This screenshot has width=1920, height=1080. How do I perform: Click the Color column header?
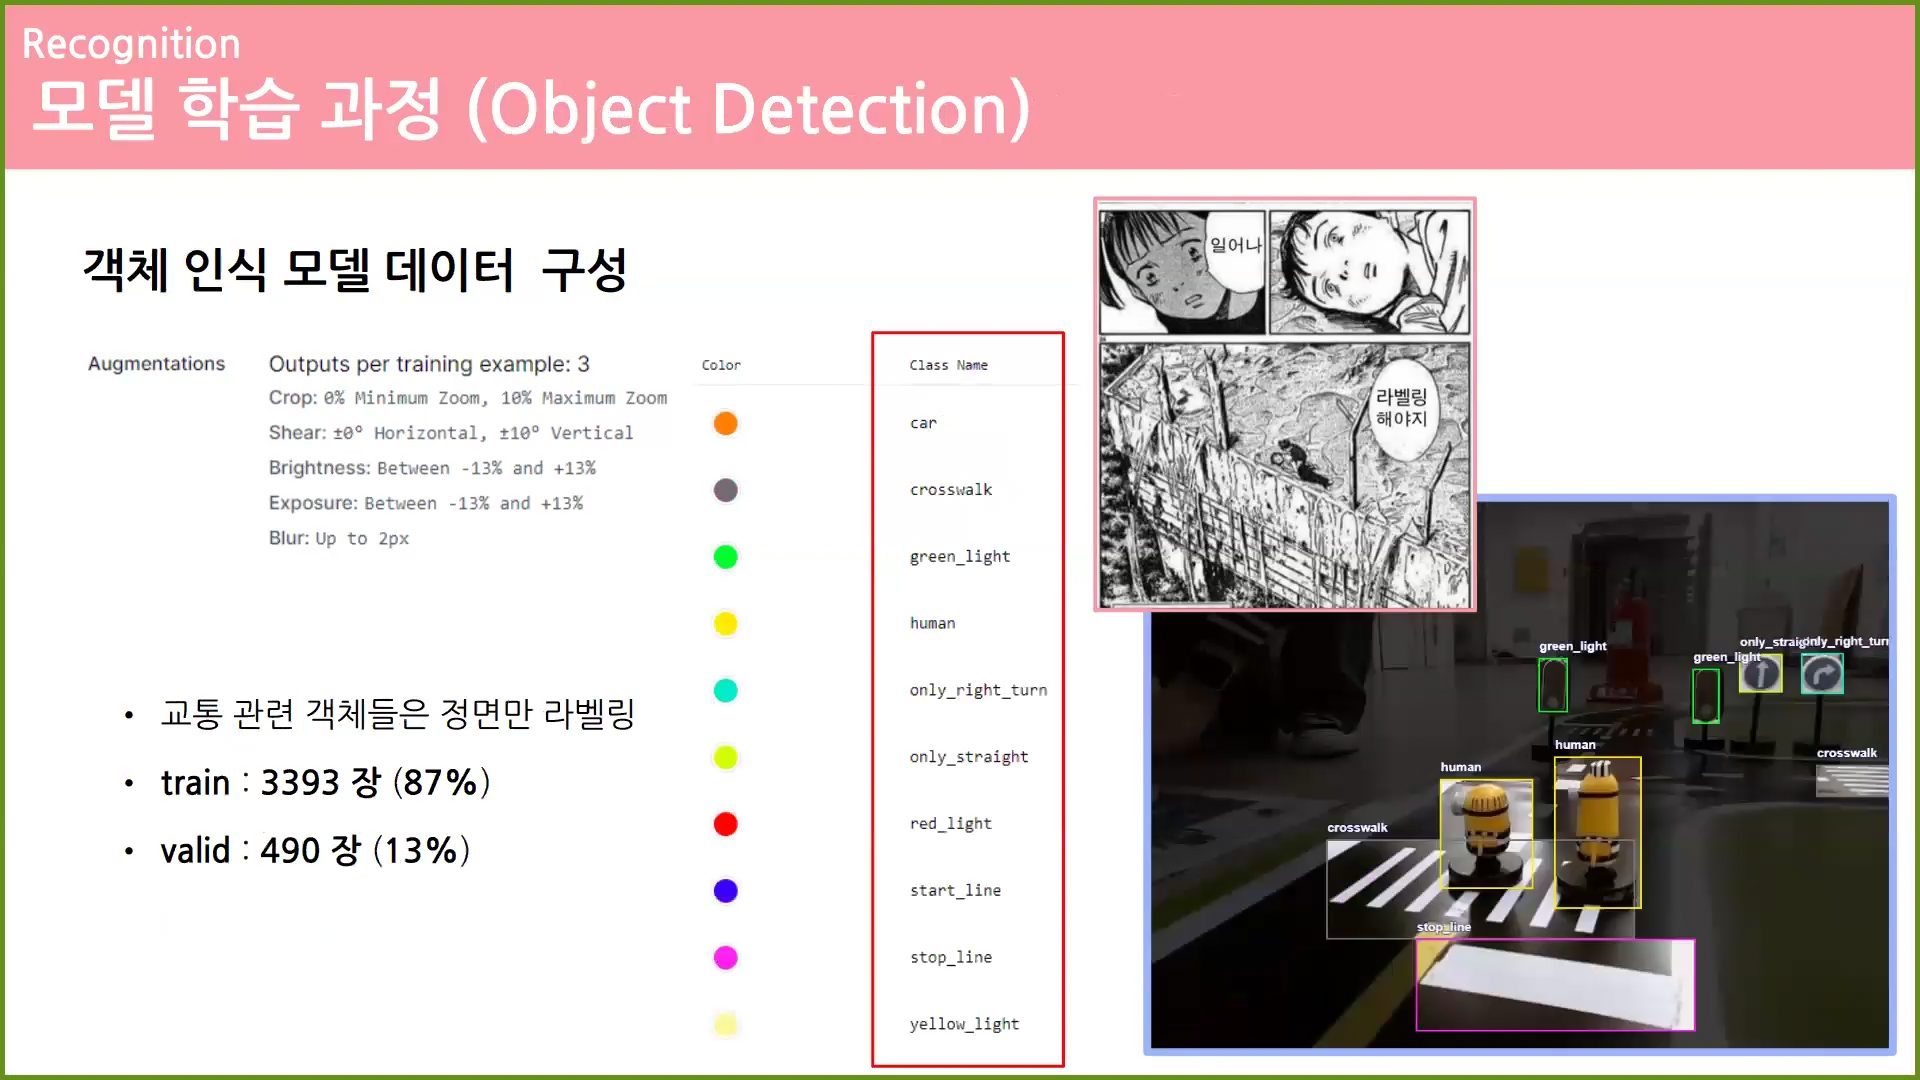tap(721, 365)
